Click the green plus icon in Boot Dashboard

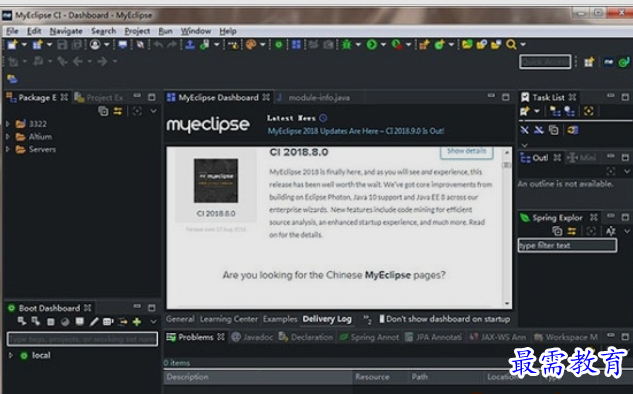tap(137, 322)
